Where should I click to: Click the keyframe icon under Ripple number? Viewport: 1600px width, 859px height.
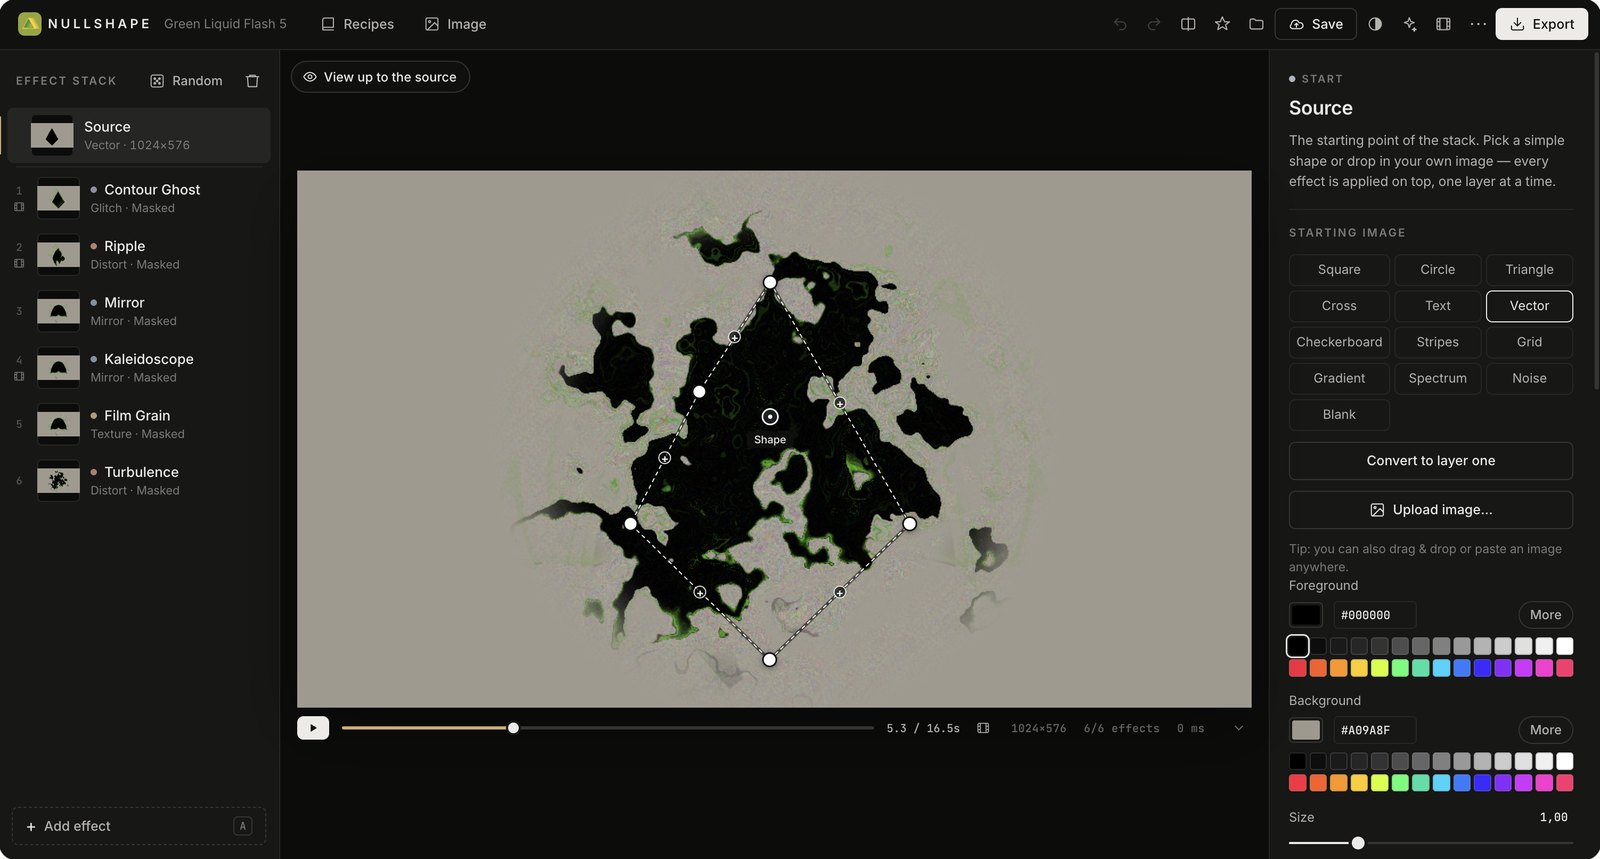19,264
